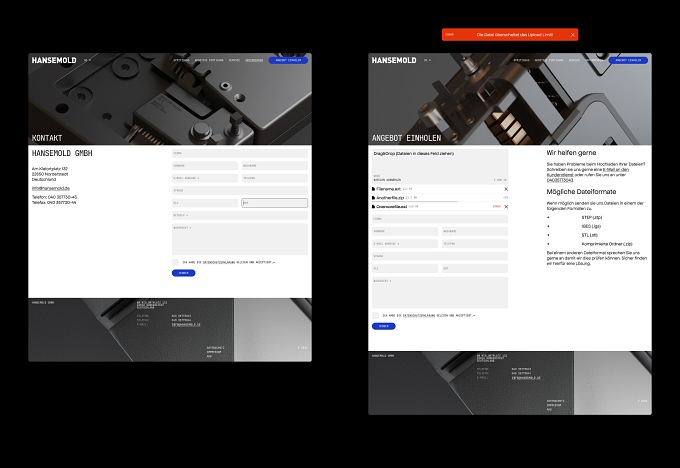
Task: Submit the Kontakt form with Senden
Action: (x=183, y=273)
